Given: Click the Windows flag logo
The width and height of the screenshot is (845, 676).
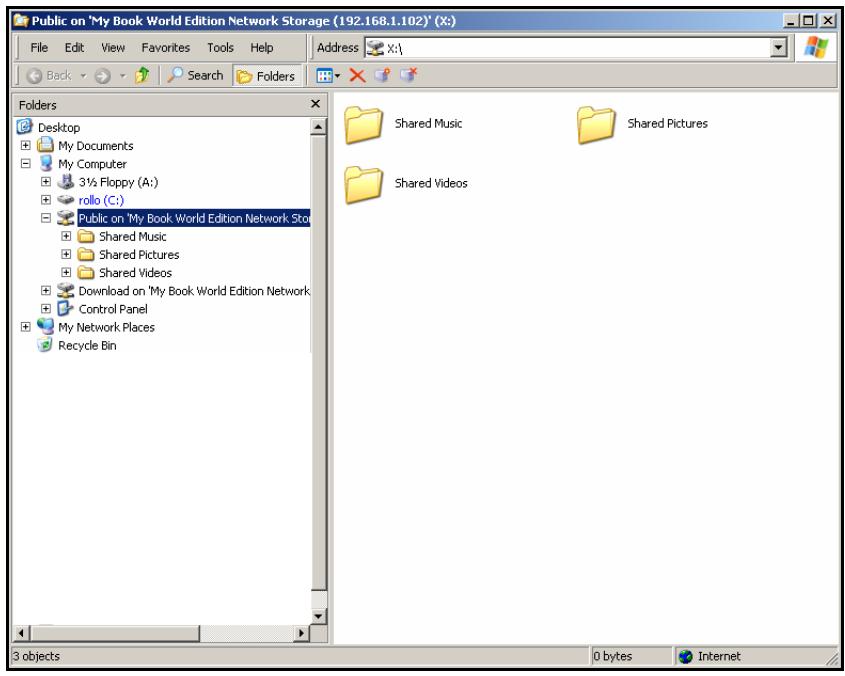Looking at the screenshot, I should click(x=816, y=48).
